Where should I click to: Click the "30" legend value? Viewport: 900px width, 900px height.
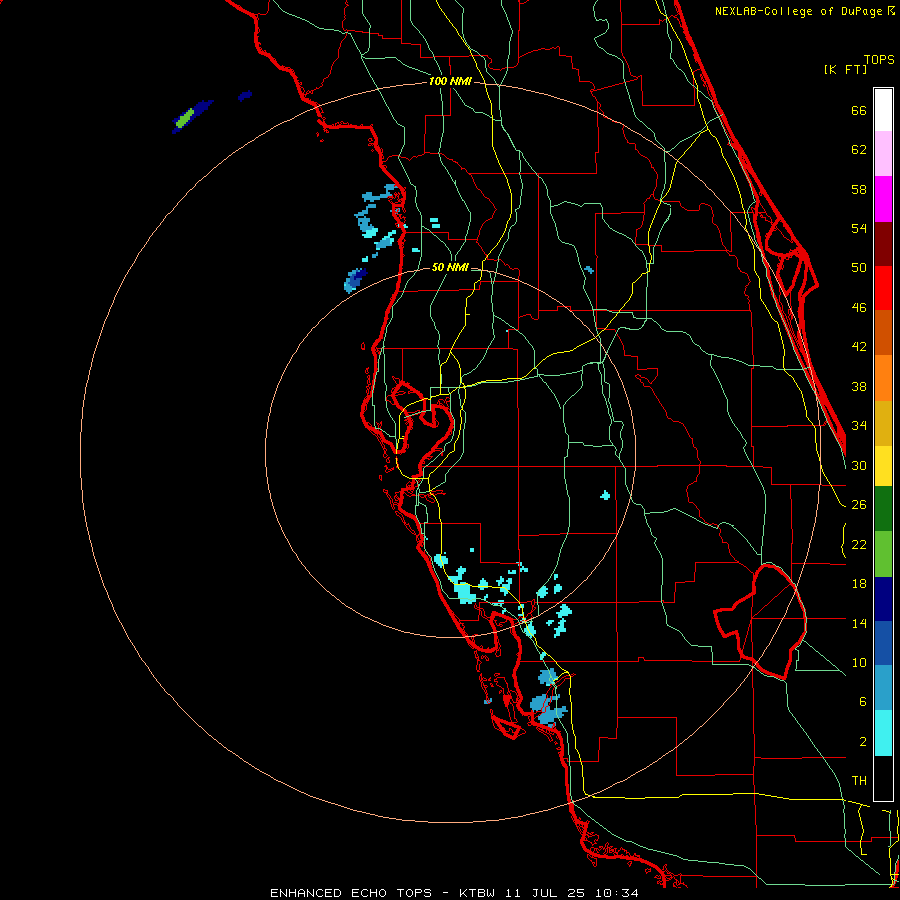(x=859, y=465)
